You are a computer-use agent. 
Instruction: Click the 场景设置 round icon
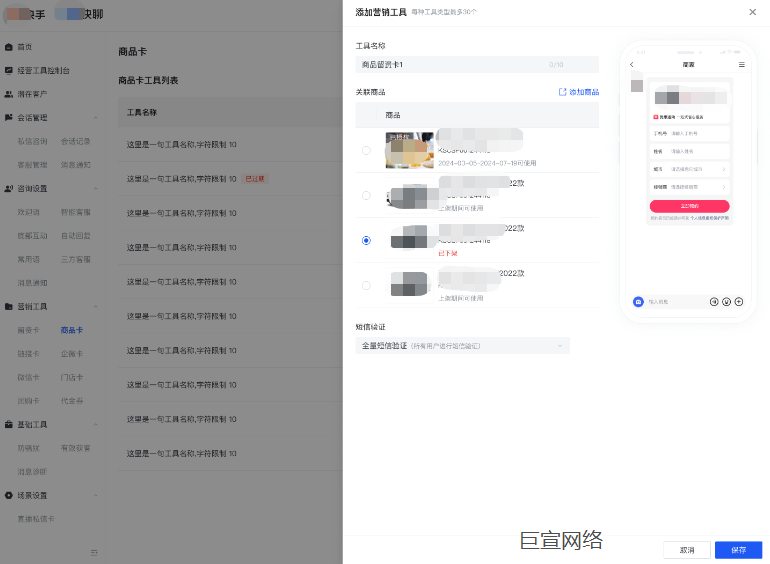8,495
